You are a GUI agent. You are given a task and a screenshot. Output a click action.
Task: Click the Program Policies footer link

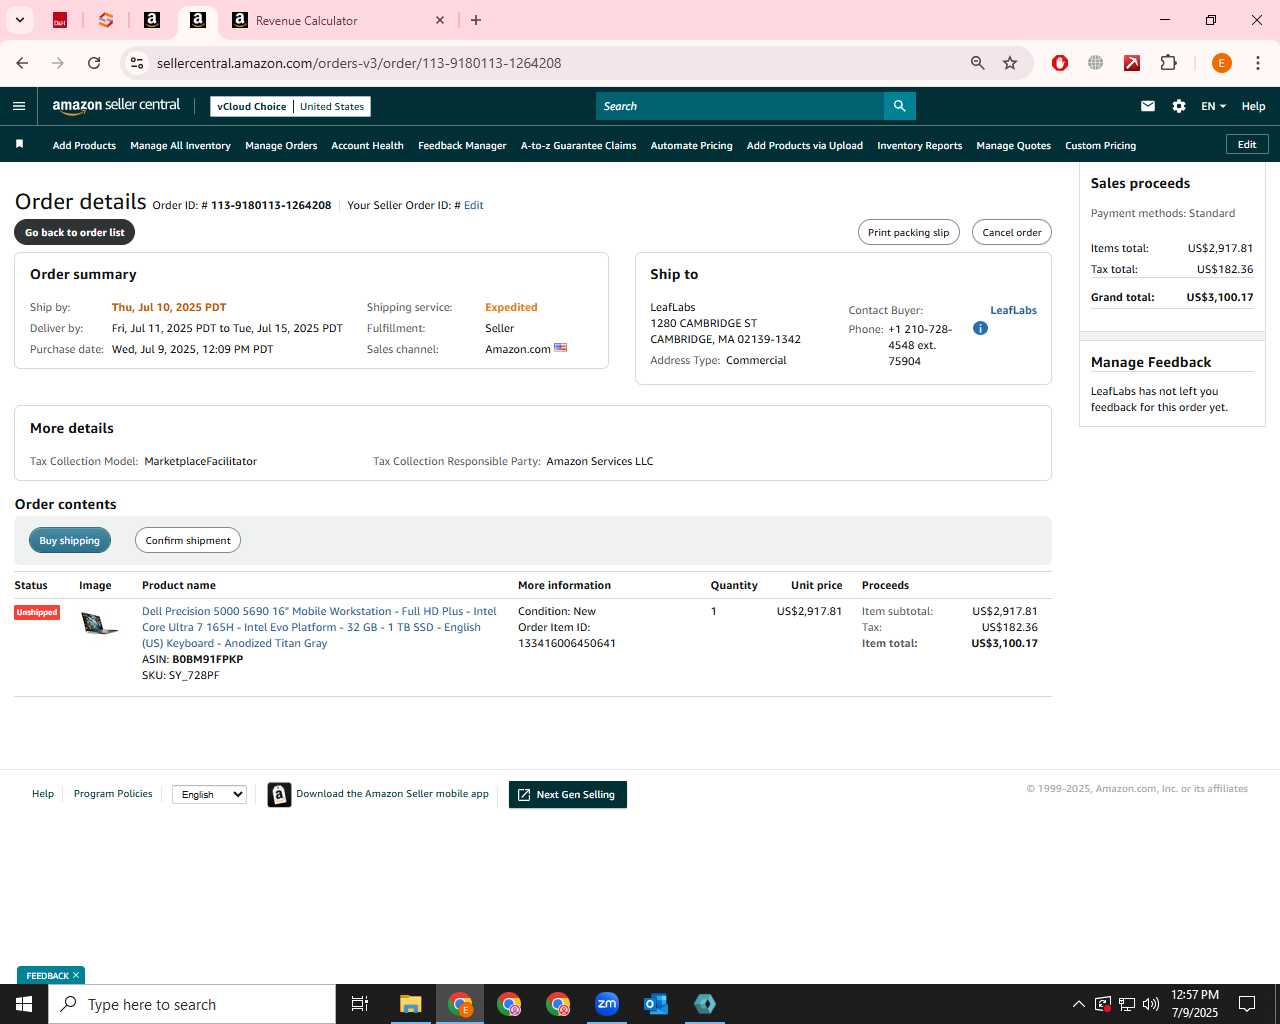pyautogui.click(x=113, y=793)
